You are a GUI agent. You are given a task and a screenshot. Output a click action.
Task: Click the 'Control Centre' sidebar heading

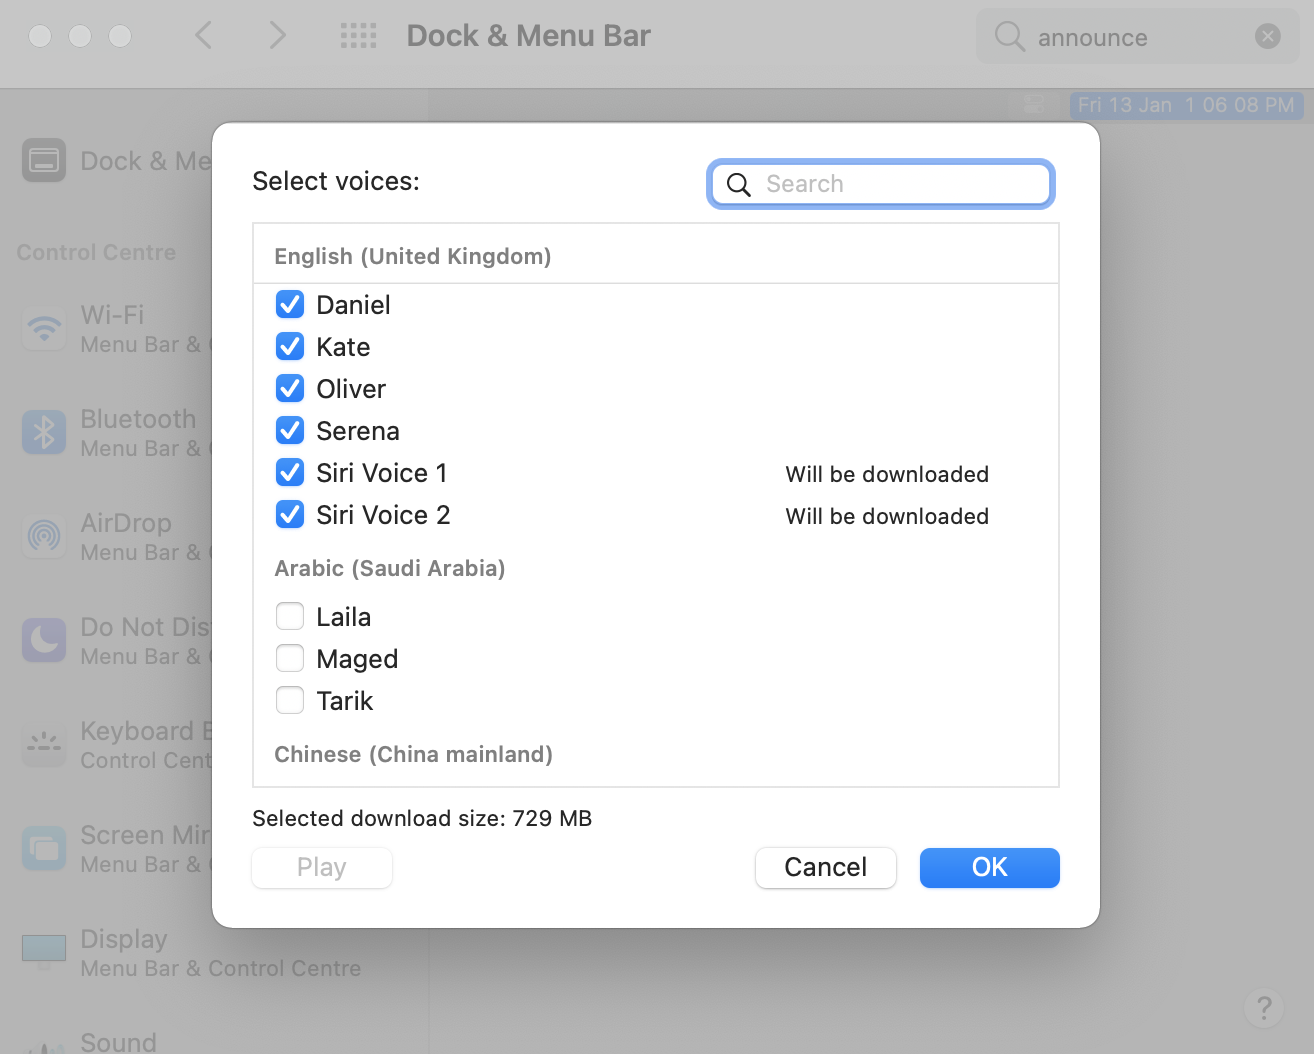pos(96,252)
